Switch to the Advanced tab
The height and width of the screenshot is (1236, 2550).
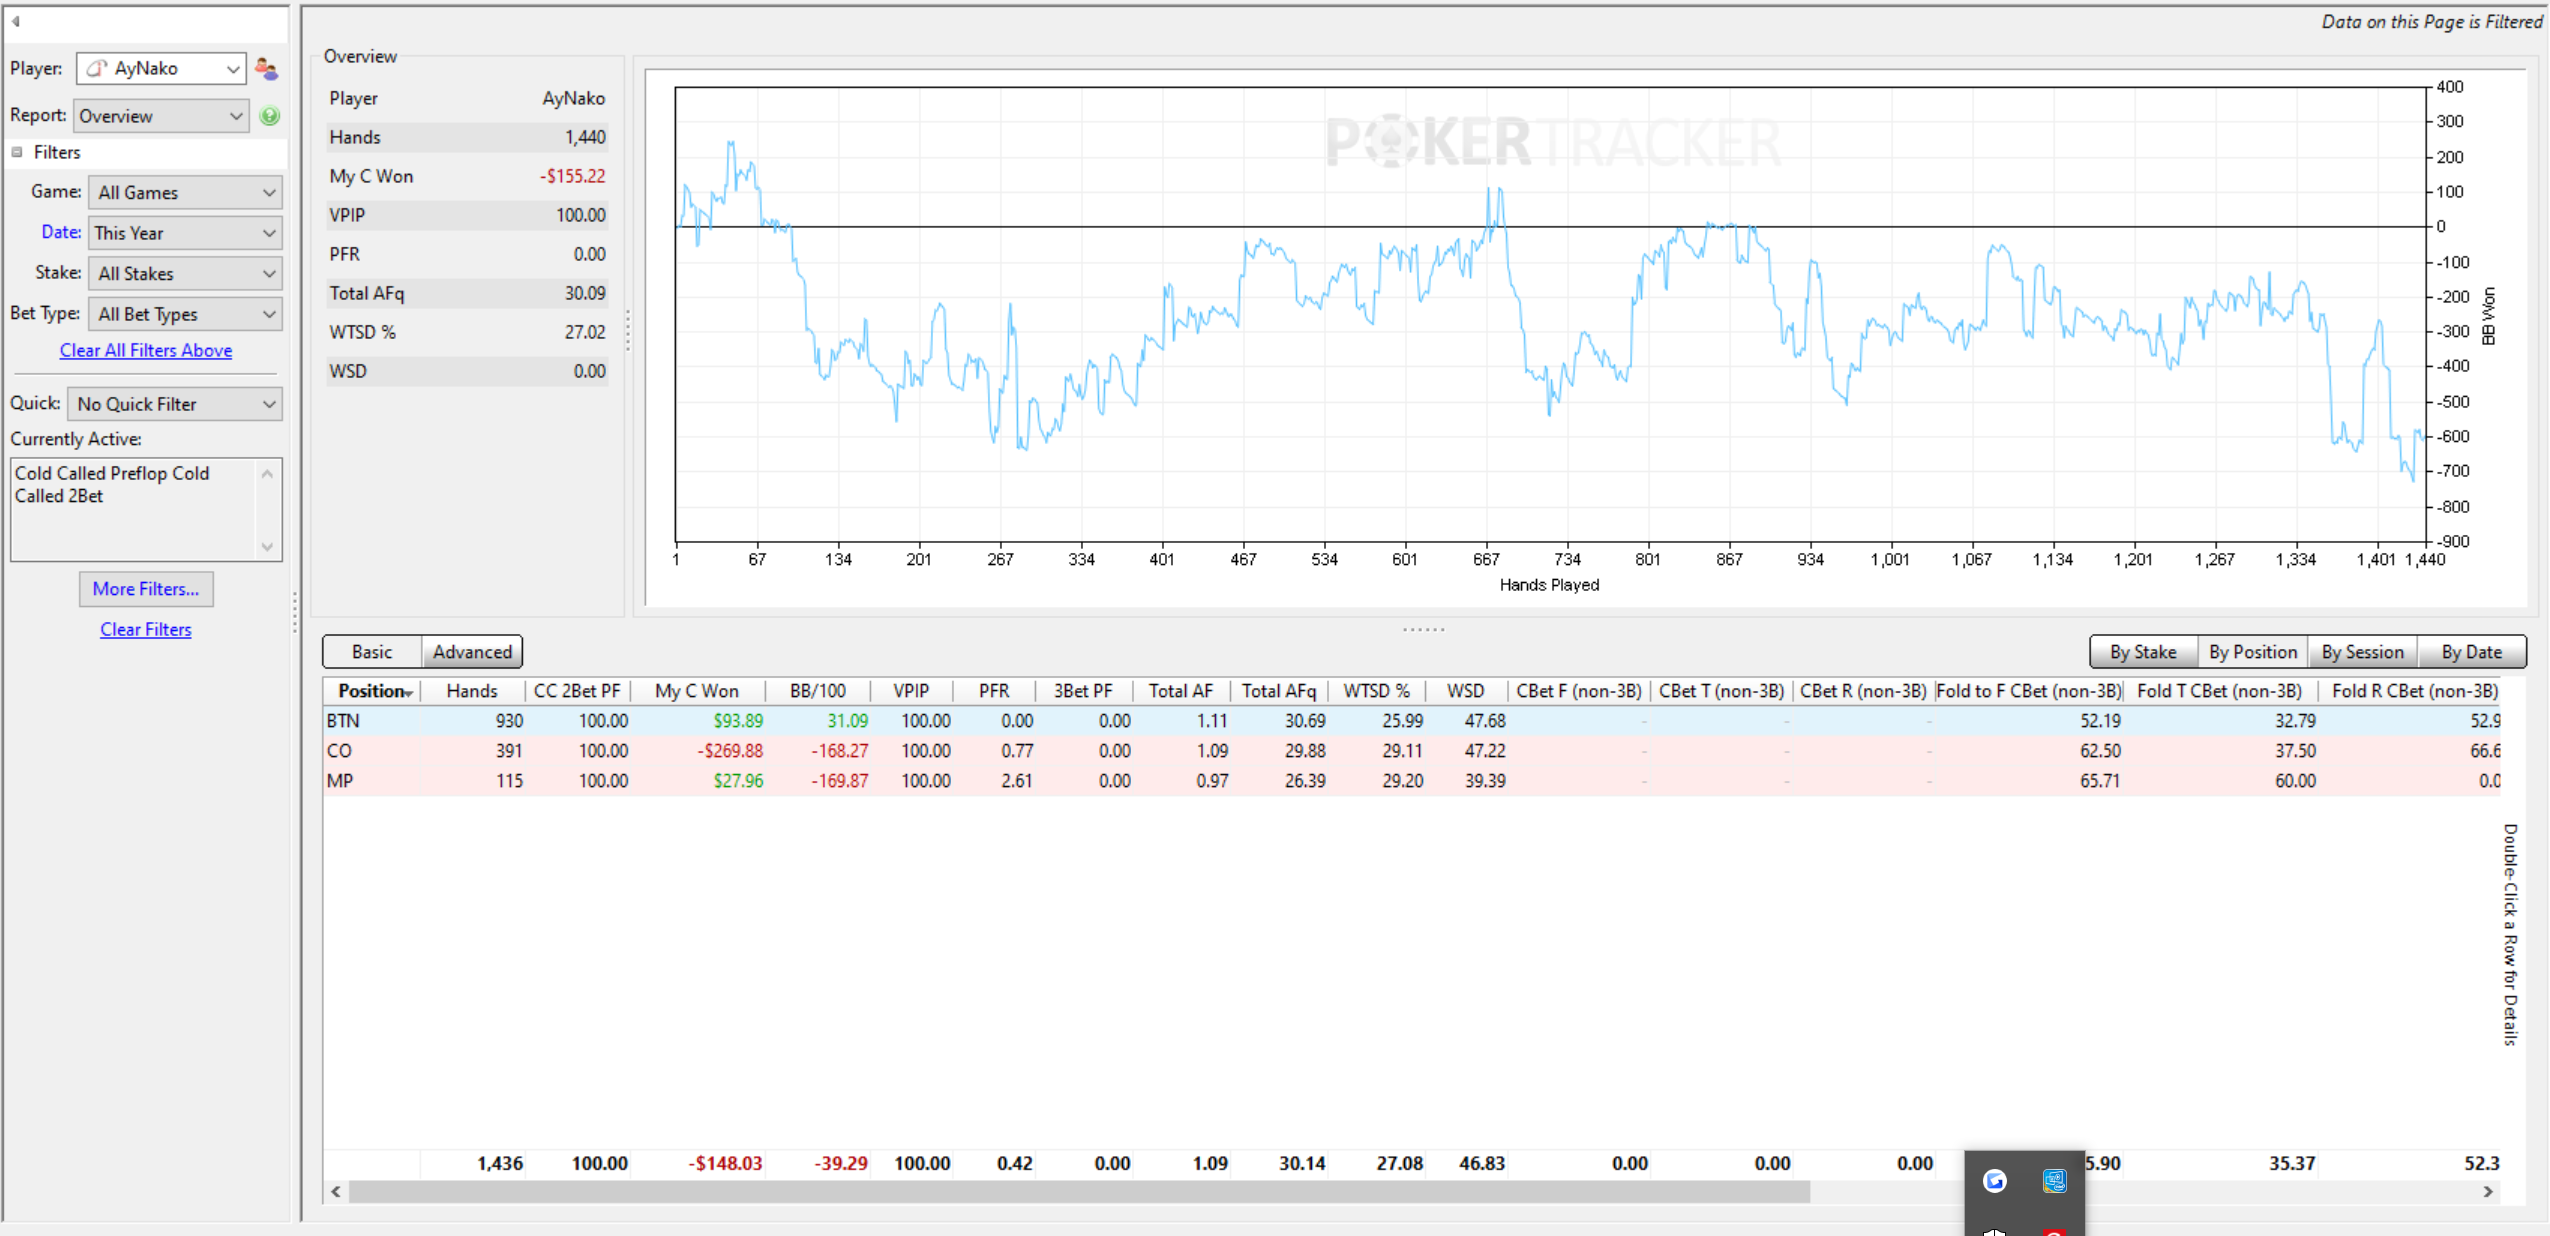(472, 652)
